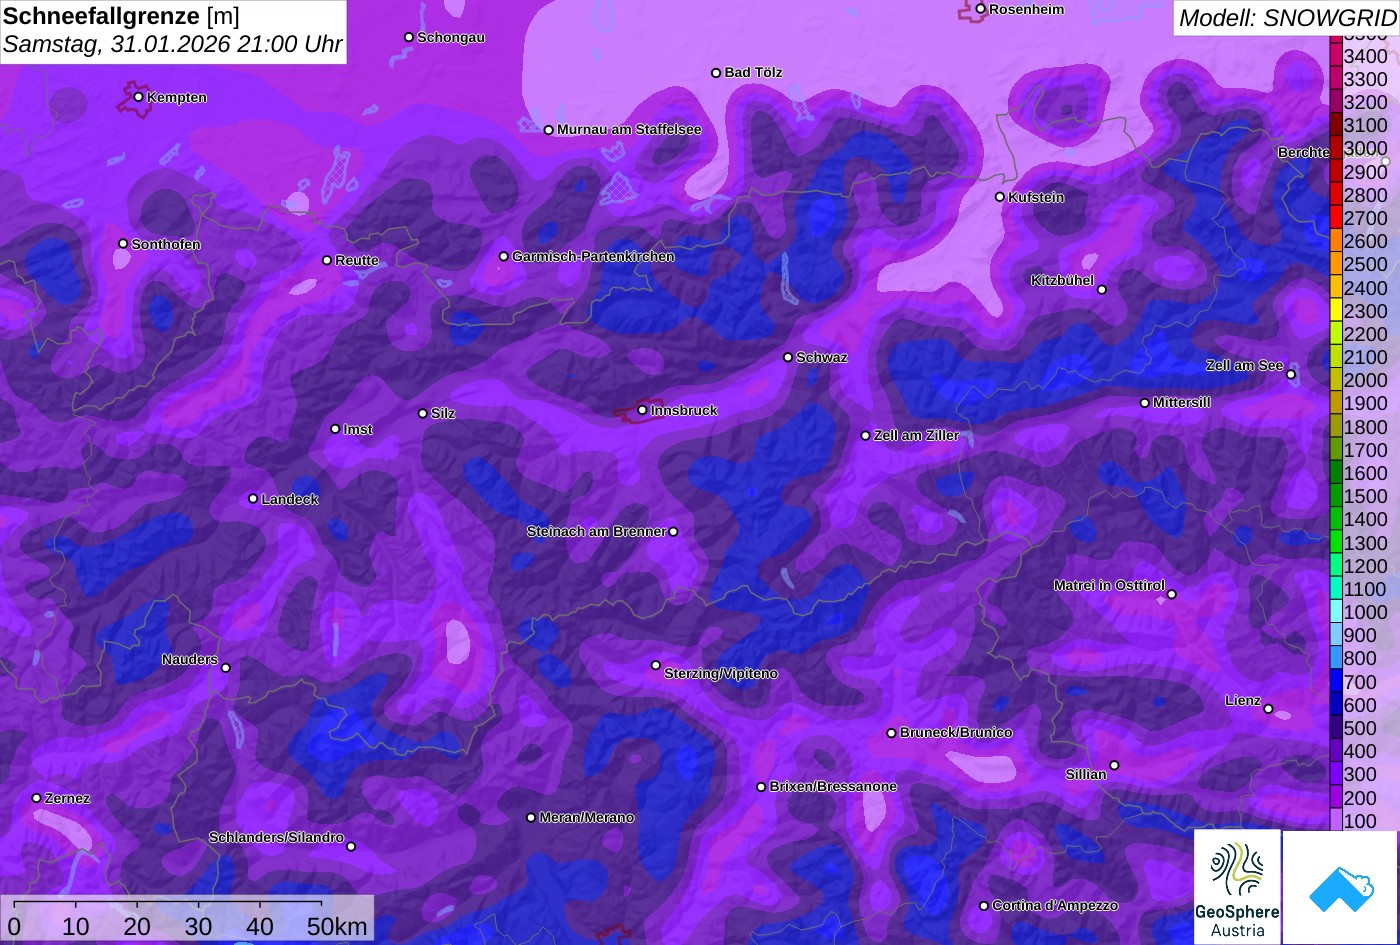Click the 0 mark on scale bar
The width and height of the screenshot is (1400, 945).
click(x=14, y=927)
